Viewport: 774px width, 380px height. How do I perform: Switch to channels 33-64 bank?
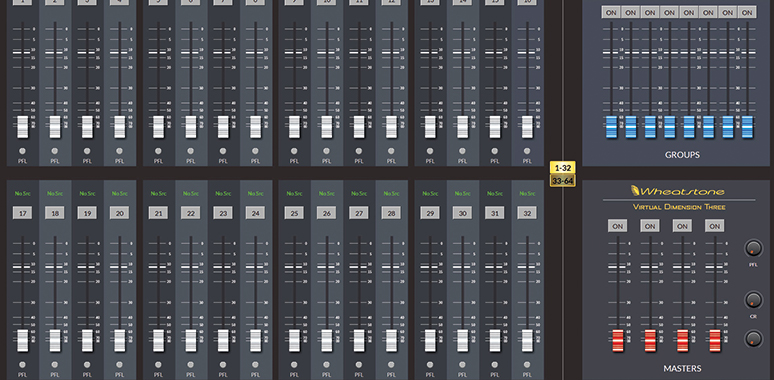point(563,181)
